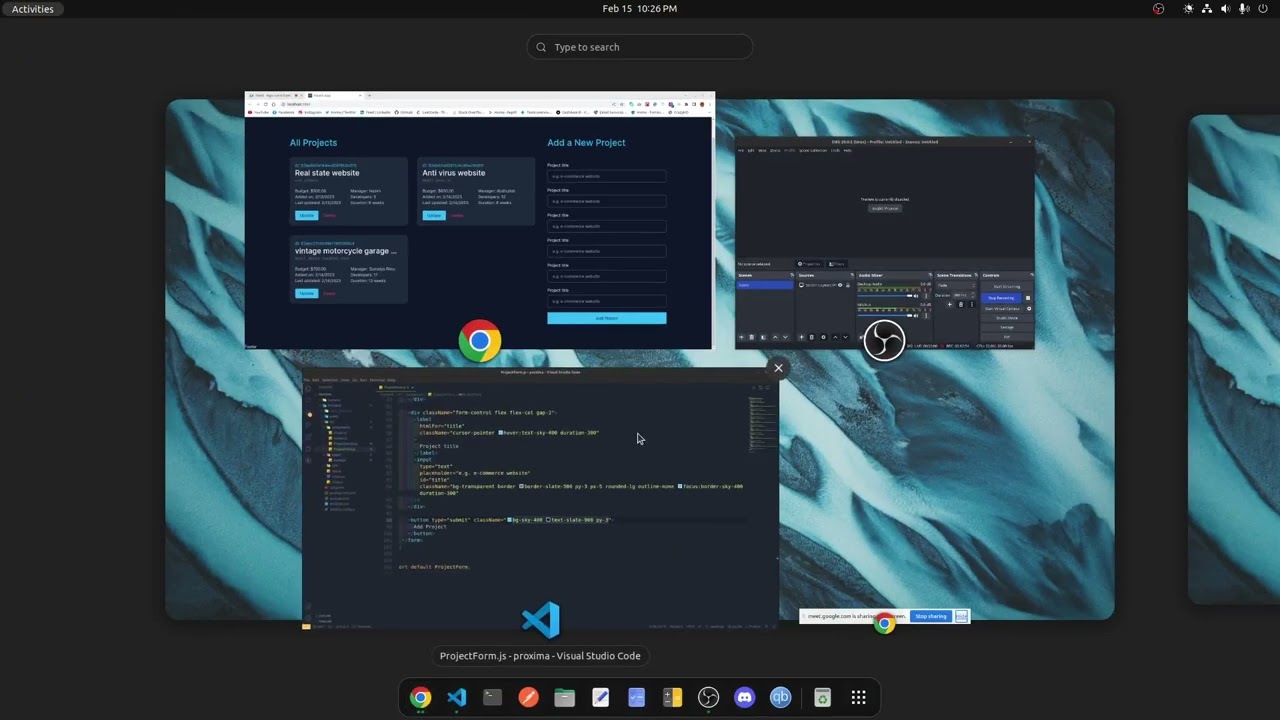Switch to the Chrome All Projects window
Image resolution: width=1280 pixels, height=720 pixels.
pyautogui.click(x=480, y=221)
